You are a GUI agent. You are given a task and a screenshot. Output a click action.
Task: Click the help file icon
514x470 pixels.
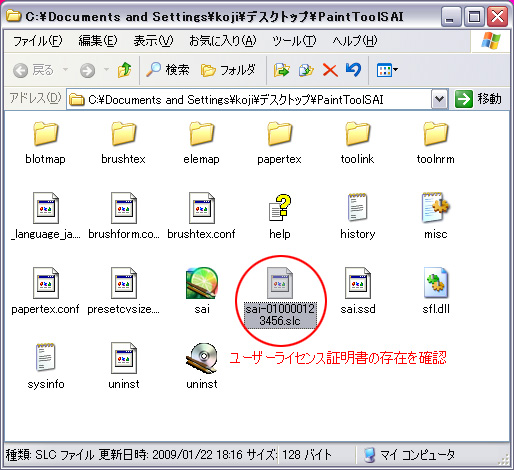[x=280, y=208]
